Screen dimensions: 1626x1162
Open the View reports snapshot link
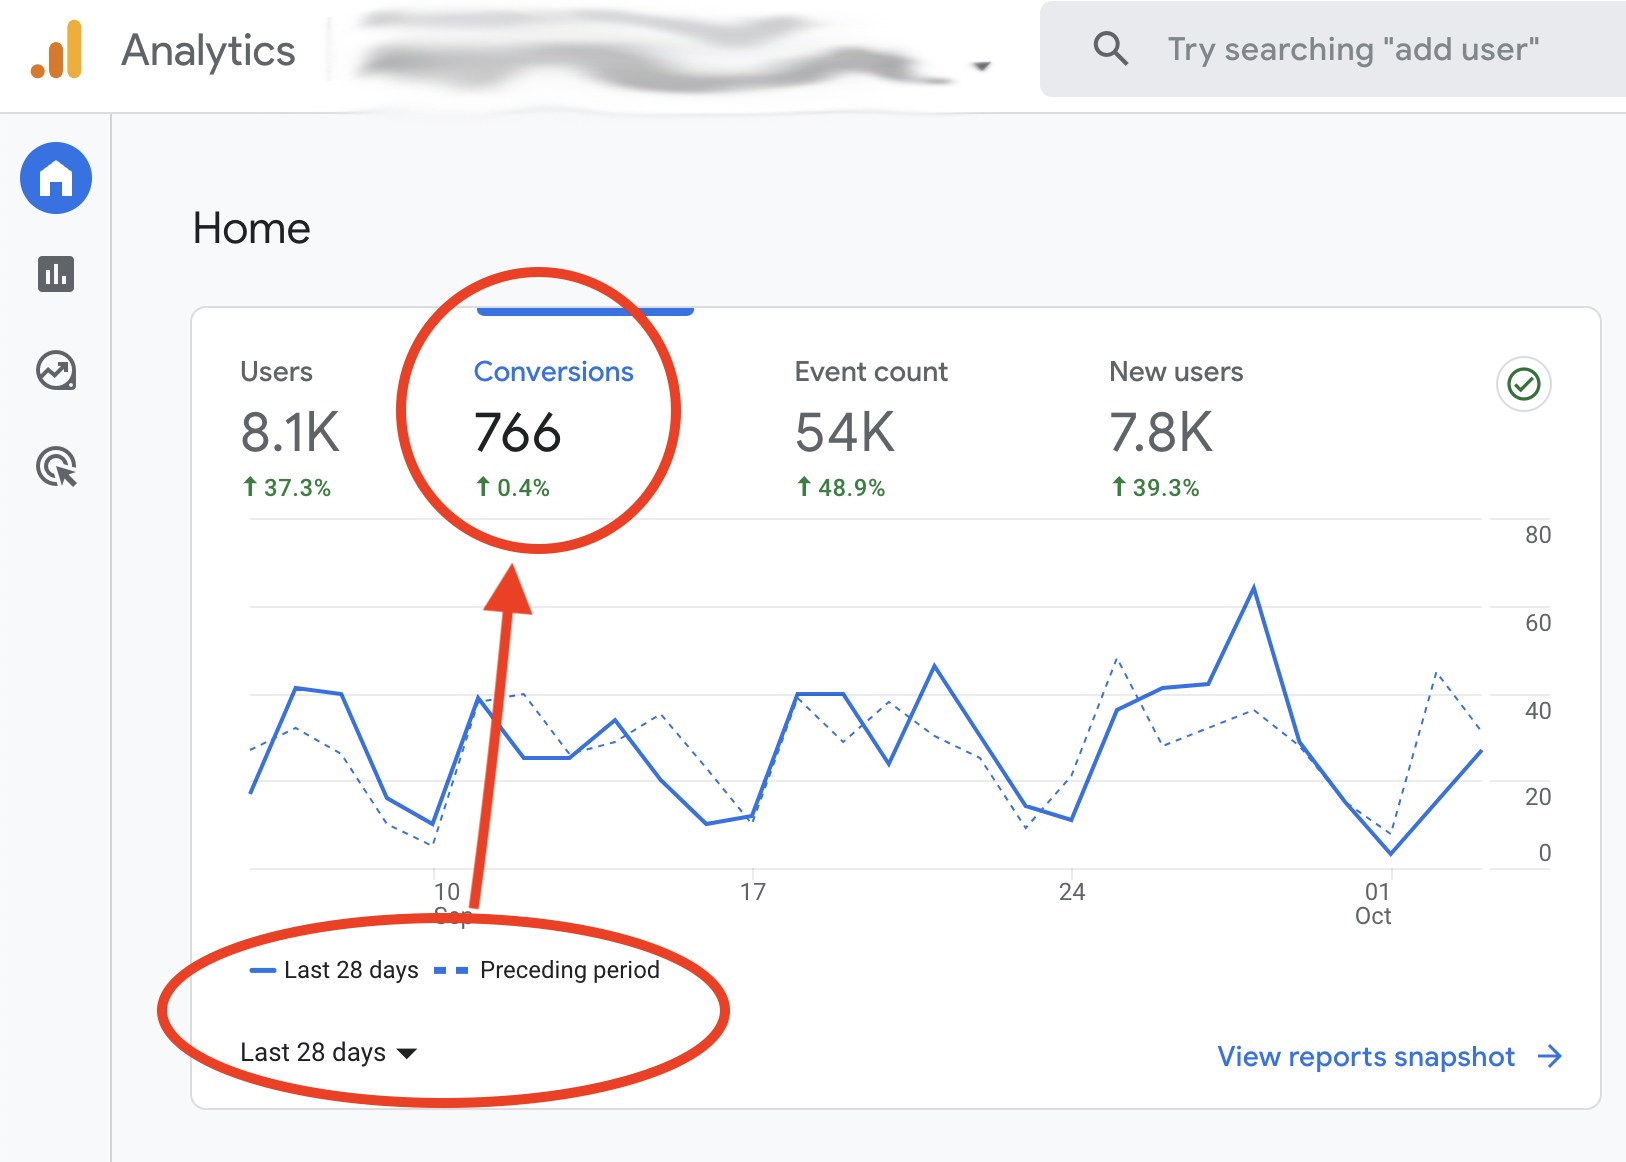1366,1057
